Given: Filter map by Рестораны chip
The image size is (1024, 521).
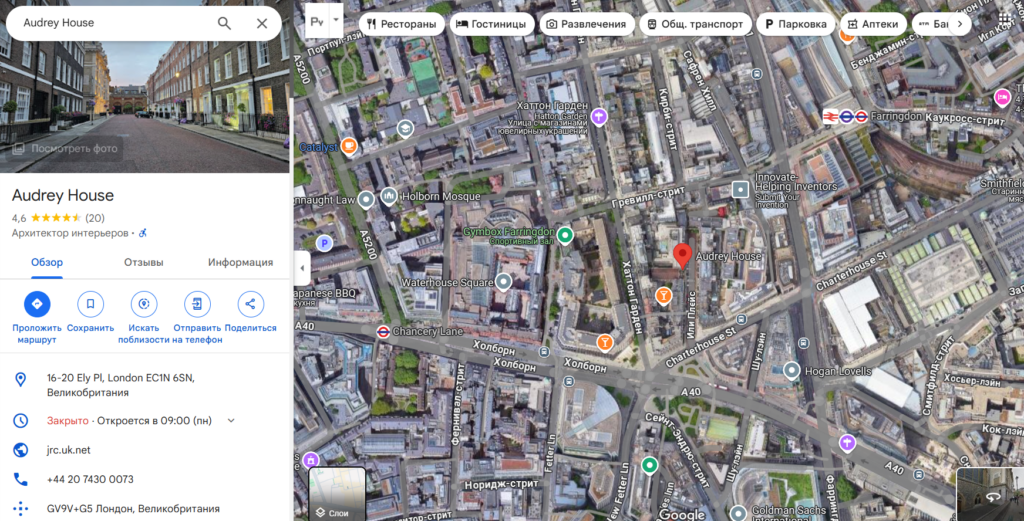Looking at the screenshot, I should click(x=401, y=23).
